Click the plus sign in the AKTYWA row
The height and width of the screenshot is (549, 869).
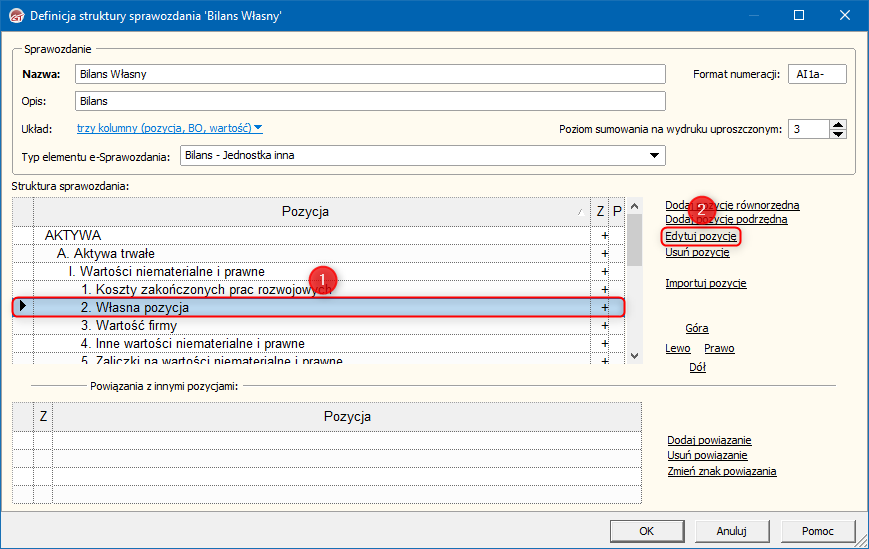tap(604, 235)
